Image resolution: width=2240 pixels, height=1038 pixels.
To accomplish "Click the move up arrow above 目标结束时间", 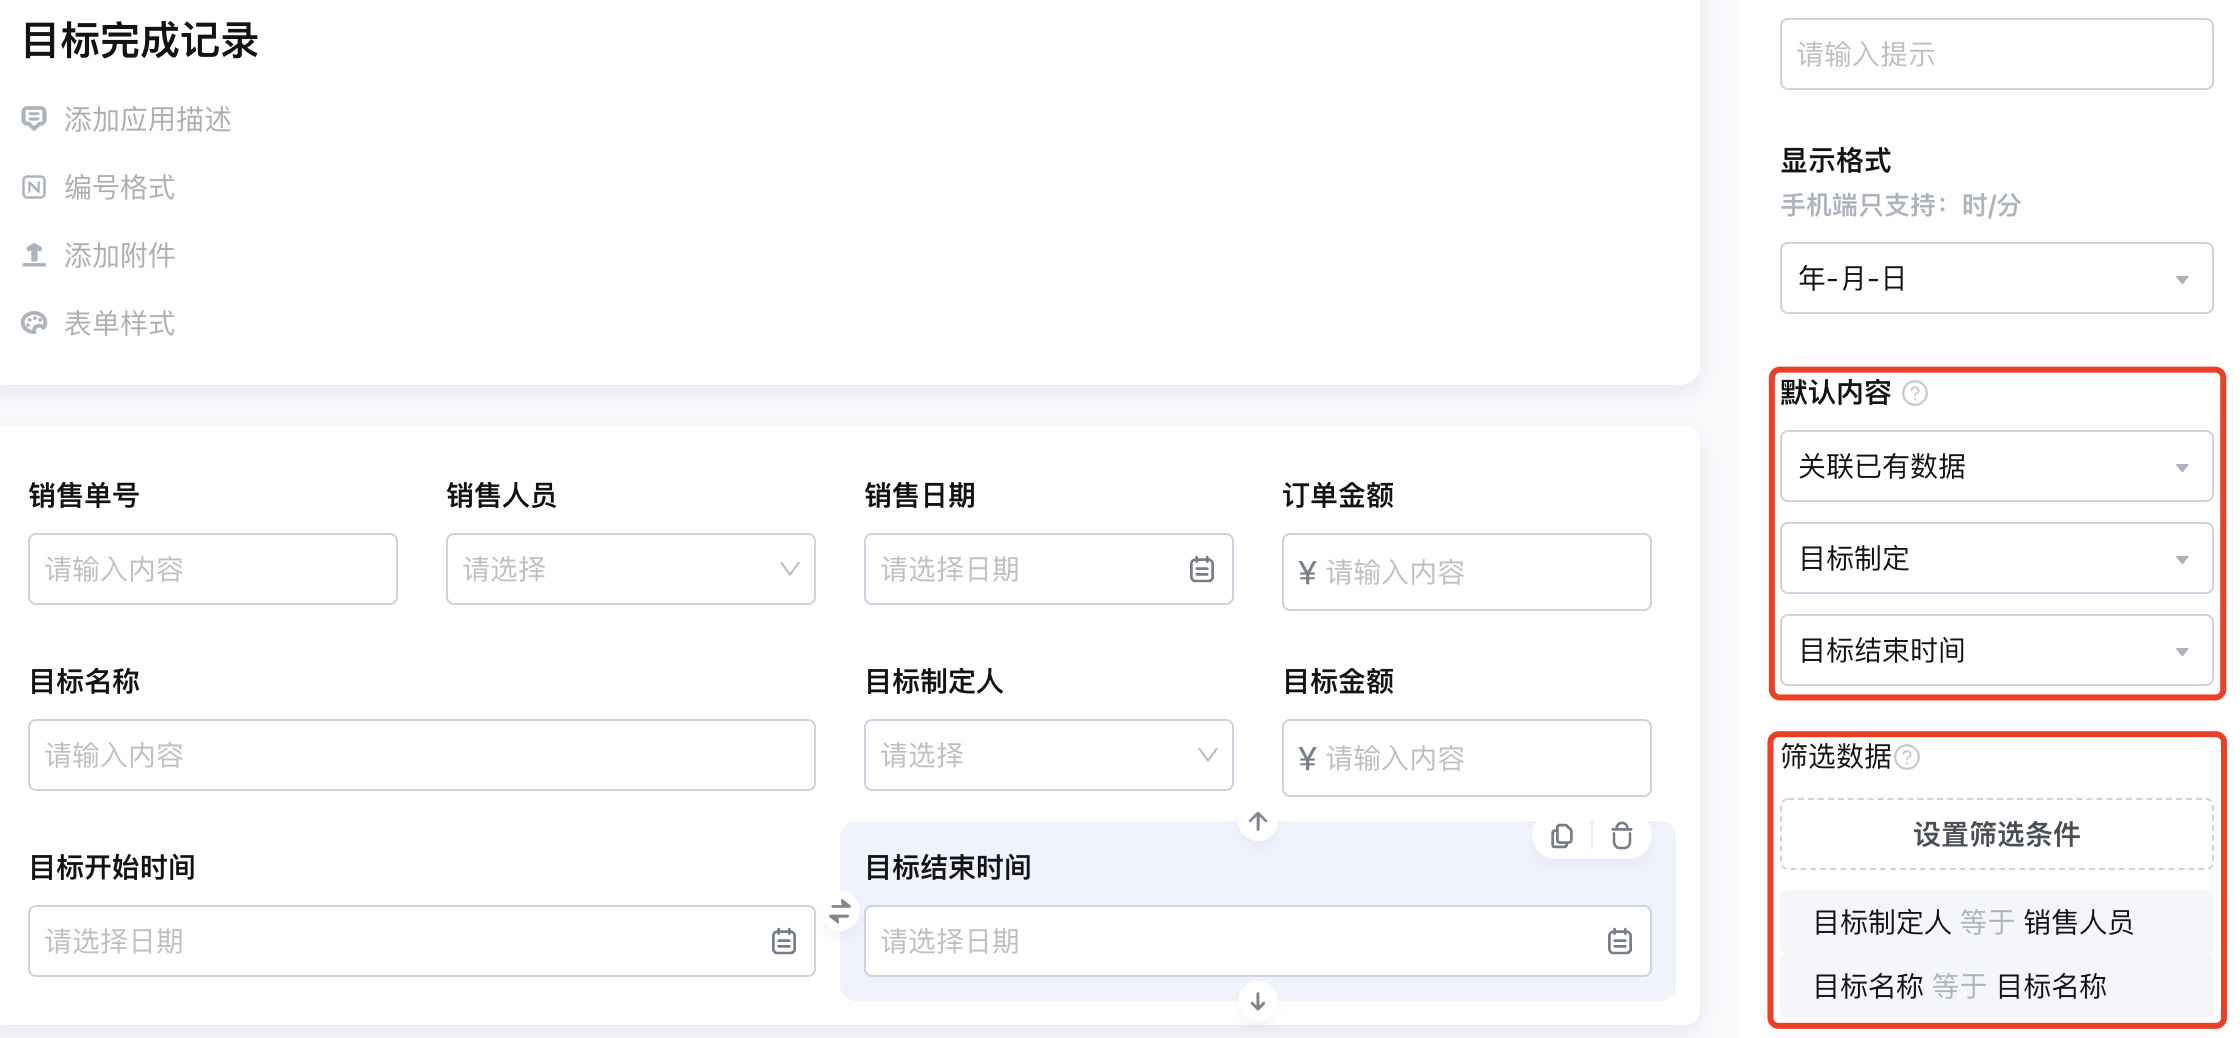I will point(1258,821).
